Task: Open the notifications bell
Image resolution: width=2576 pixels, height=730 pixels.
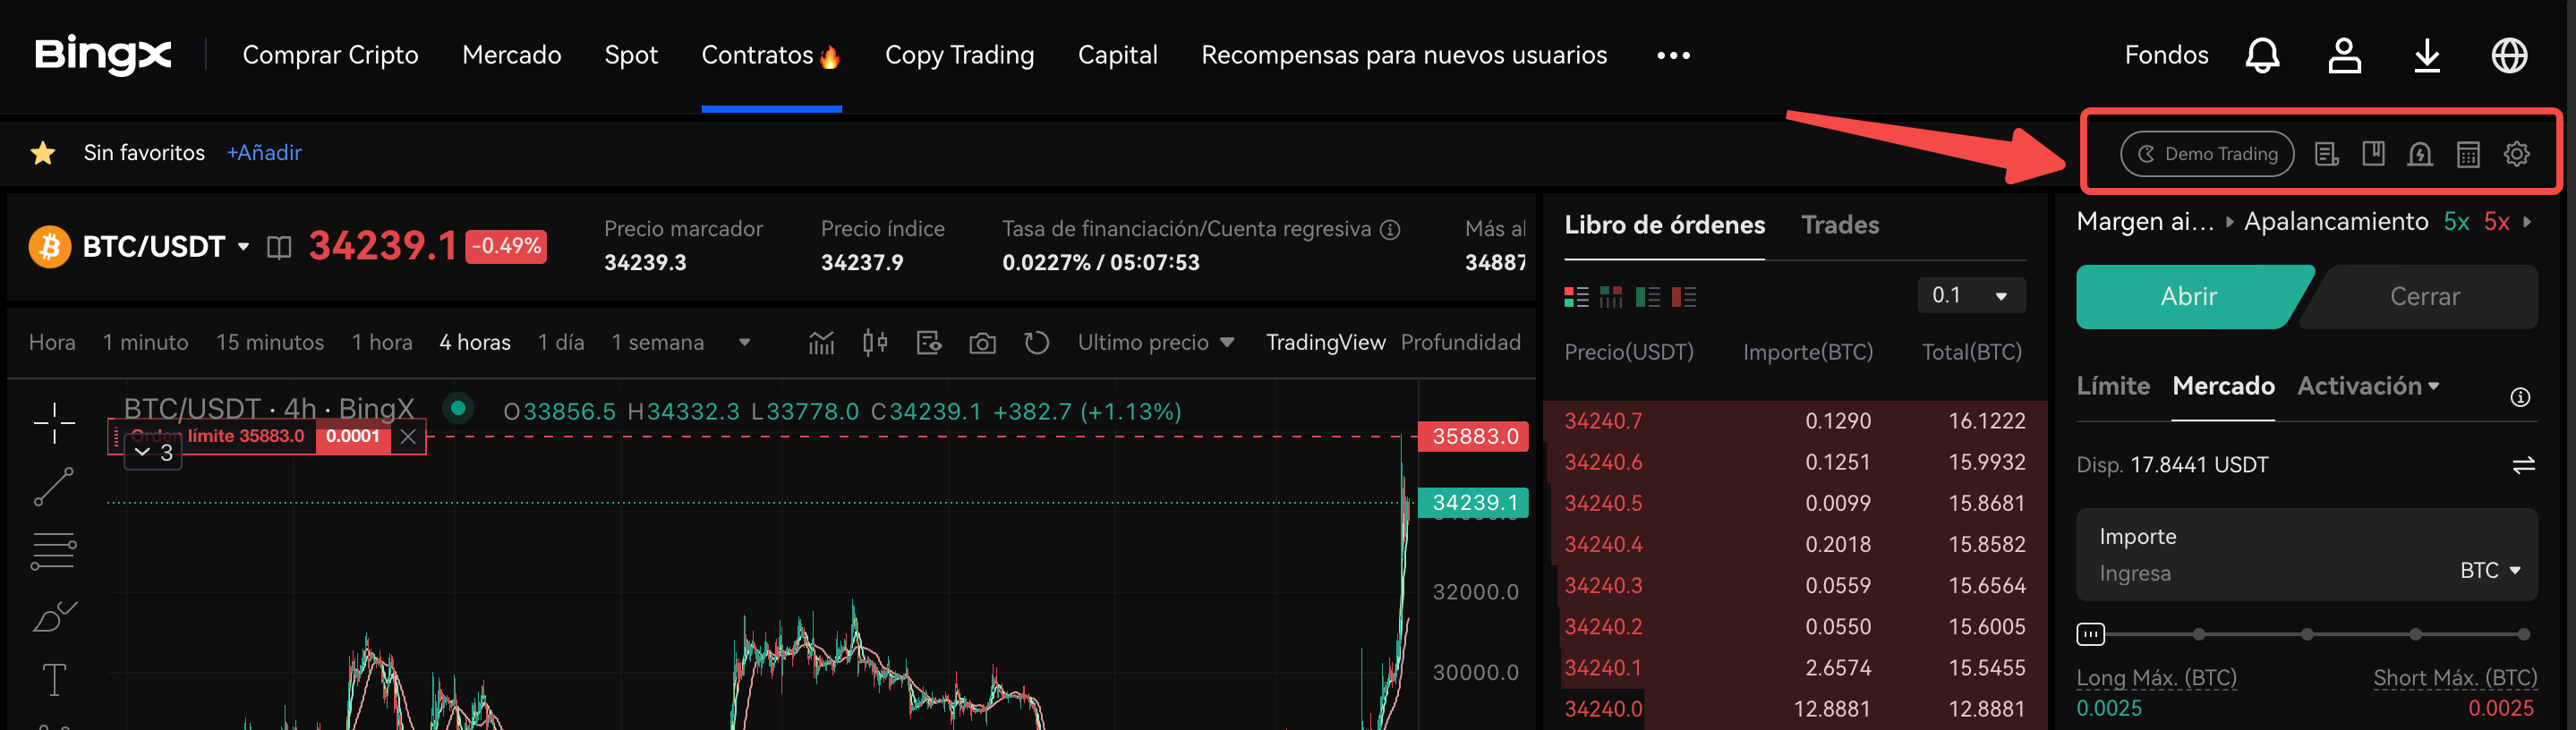Action: point(2262,55)
